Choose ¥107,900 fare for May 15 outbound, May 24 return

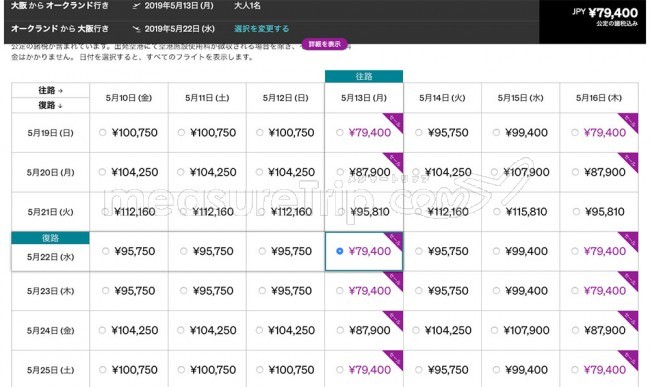(x=520, y=330)
